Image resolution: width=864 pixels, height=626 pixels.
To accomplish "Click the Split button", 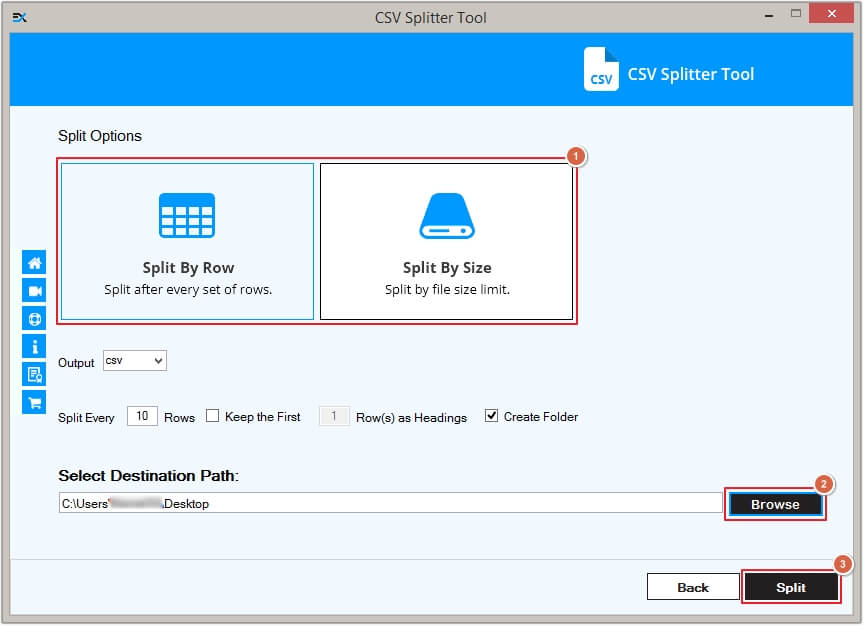I will [x=791, y=587].
